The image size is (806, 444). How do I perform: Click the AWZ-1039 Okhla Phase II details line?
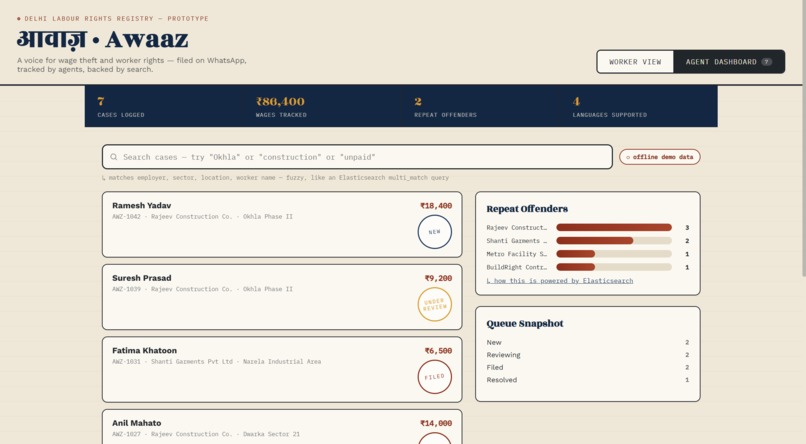pos(203,289)
